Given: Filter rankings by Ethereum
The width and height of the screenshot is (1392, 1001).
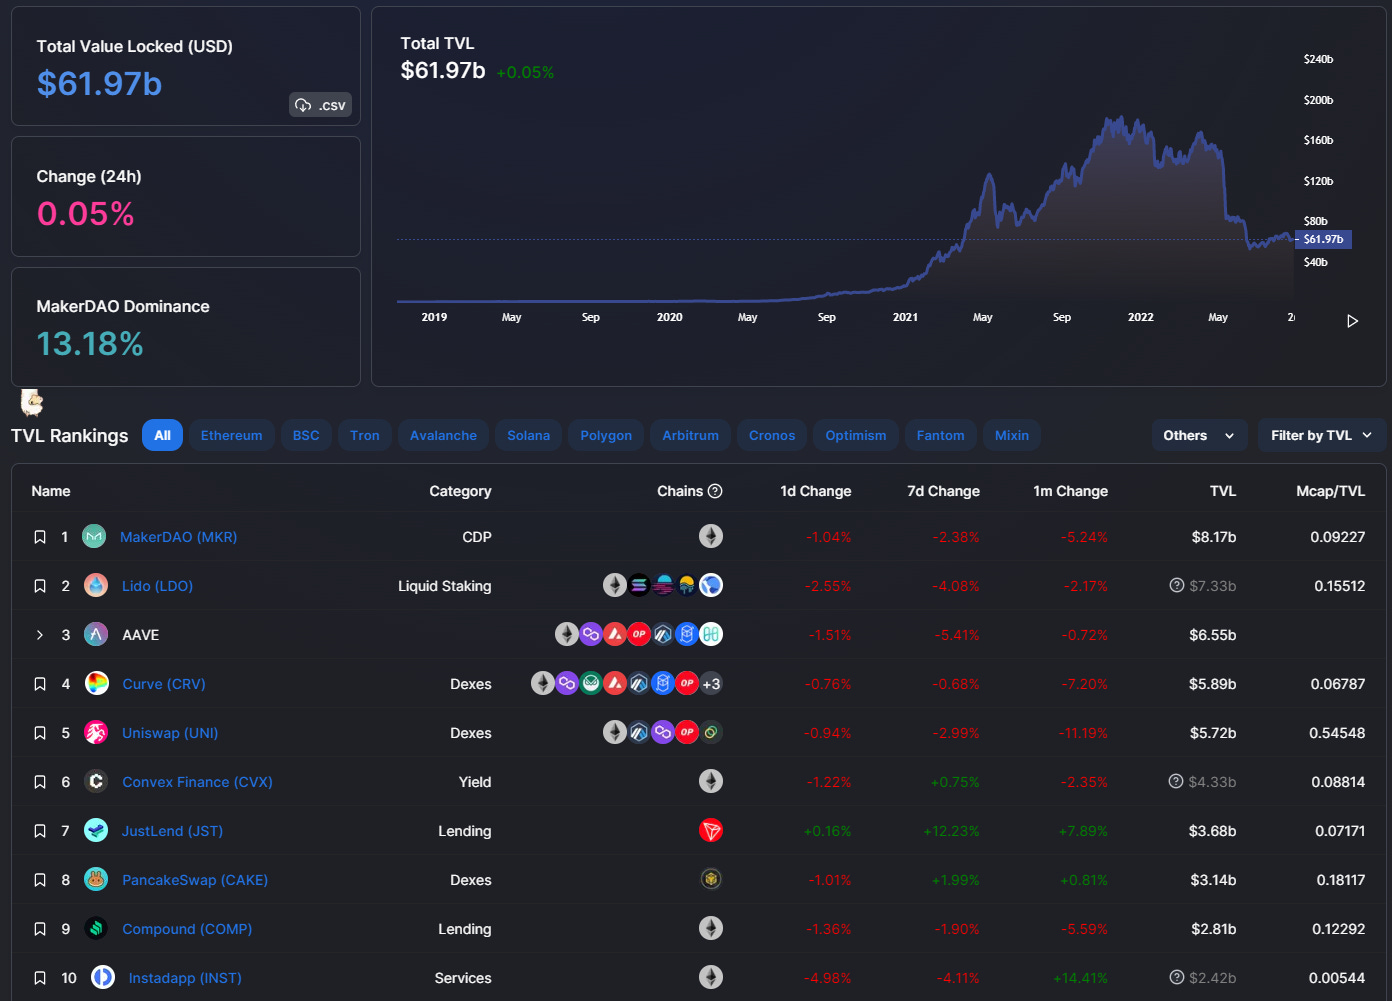Looking at the screenshot, I should pos(232,435).
